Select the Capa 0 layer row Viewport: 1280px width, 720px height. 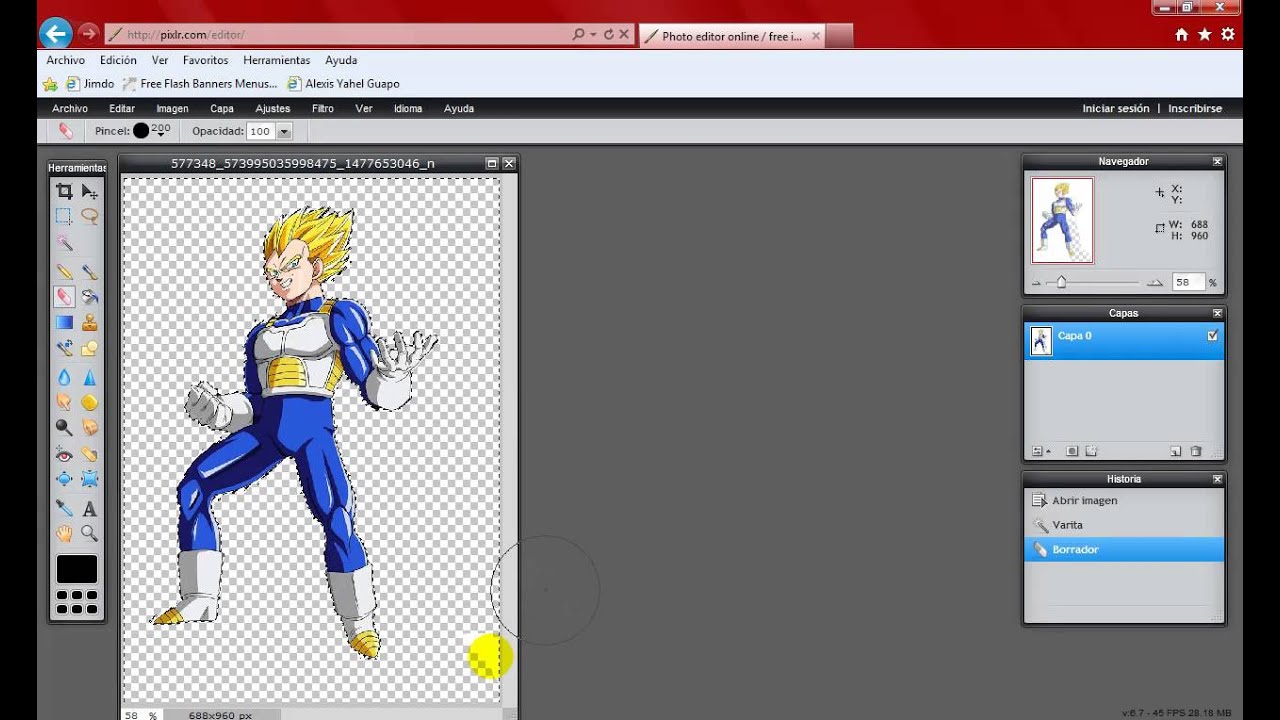pyautogui.click(x=1124, y=341)
